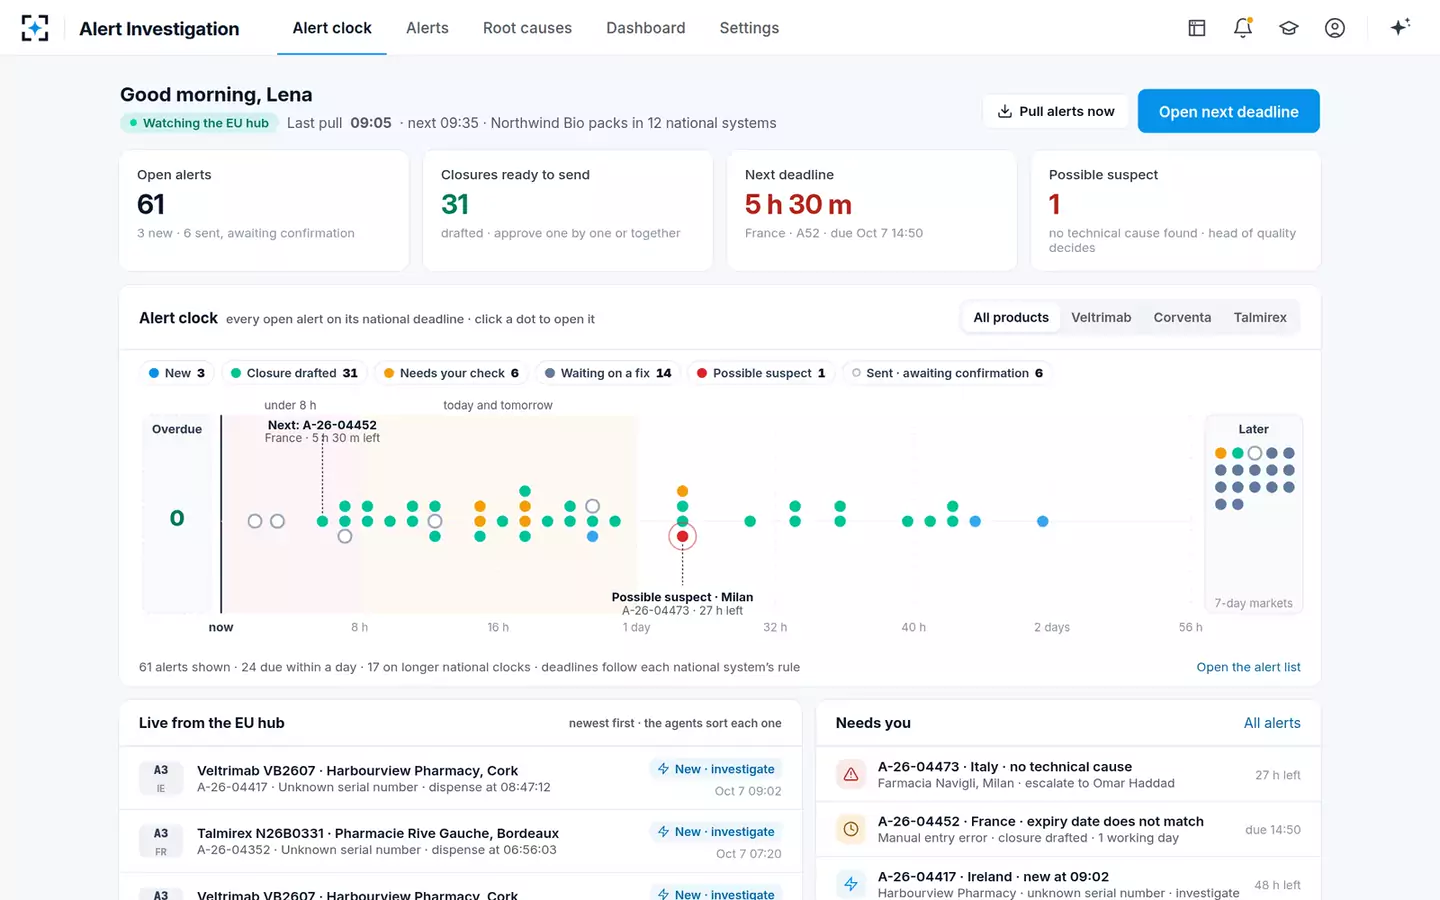Toggle the Sent awaiting confirmation 6 chip
The image size is (1440, 900).
point(947,373)
